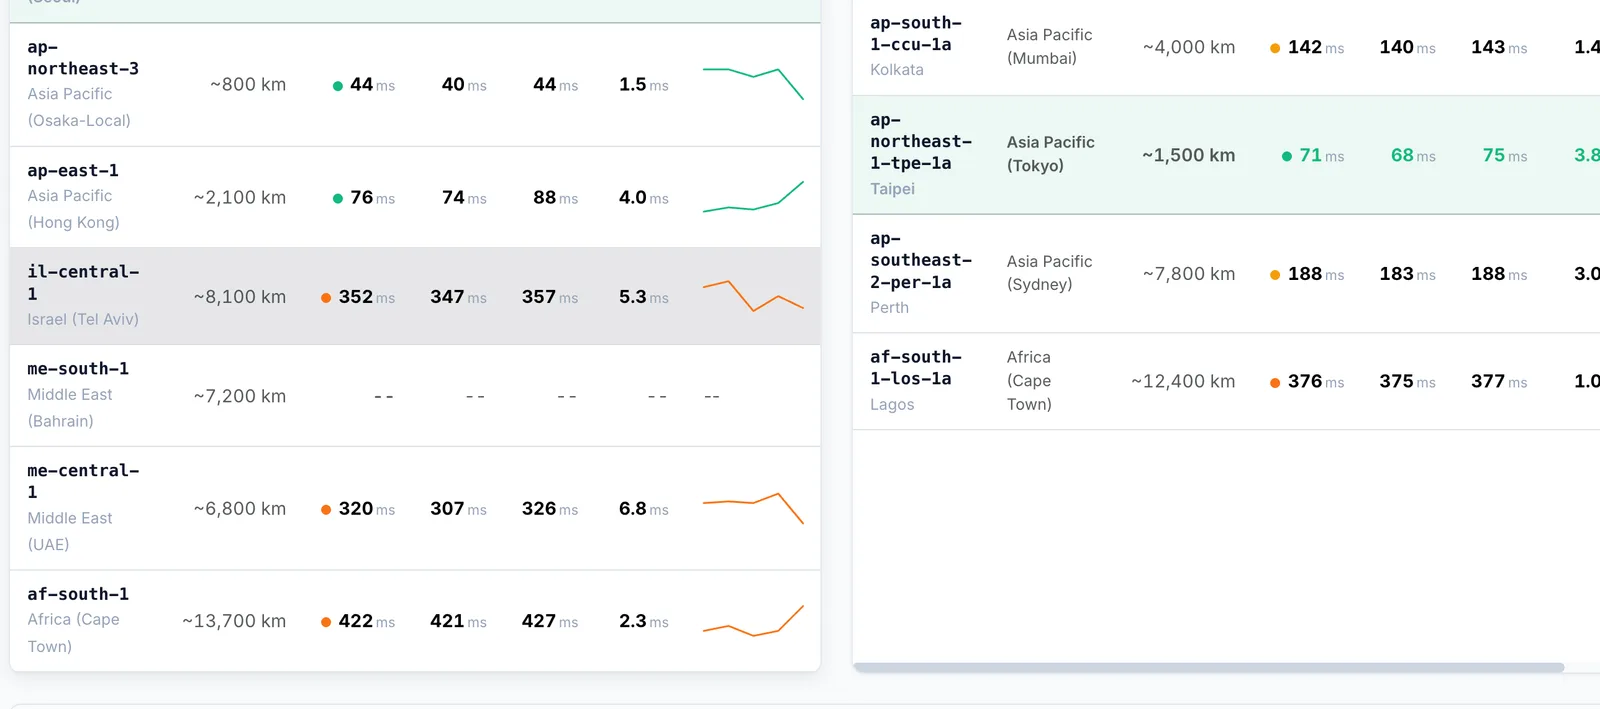Click the orange status dot for af-south-1
This screenshot has height=709, width=1600.
click(x=326, y=622)
